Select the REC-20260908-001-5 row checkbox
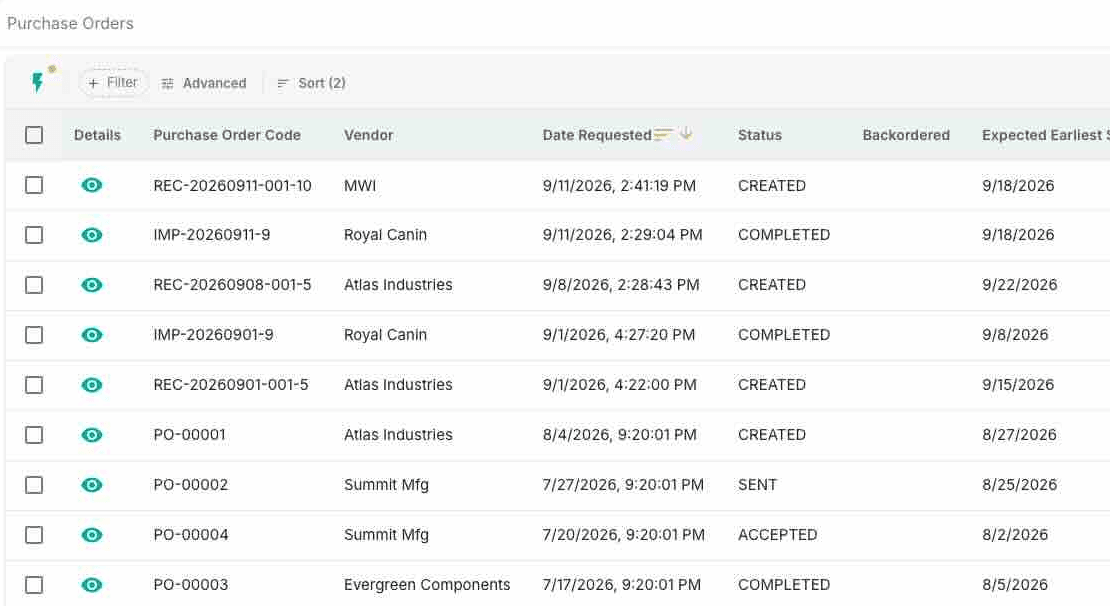 coord(34,285)
